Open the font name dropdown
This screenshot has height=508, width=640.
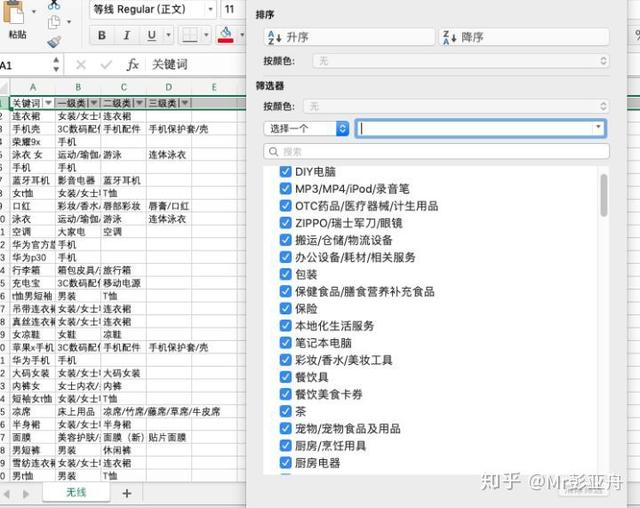[x=211, y=9]
